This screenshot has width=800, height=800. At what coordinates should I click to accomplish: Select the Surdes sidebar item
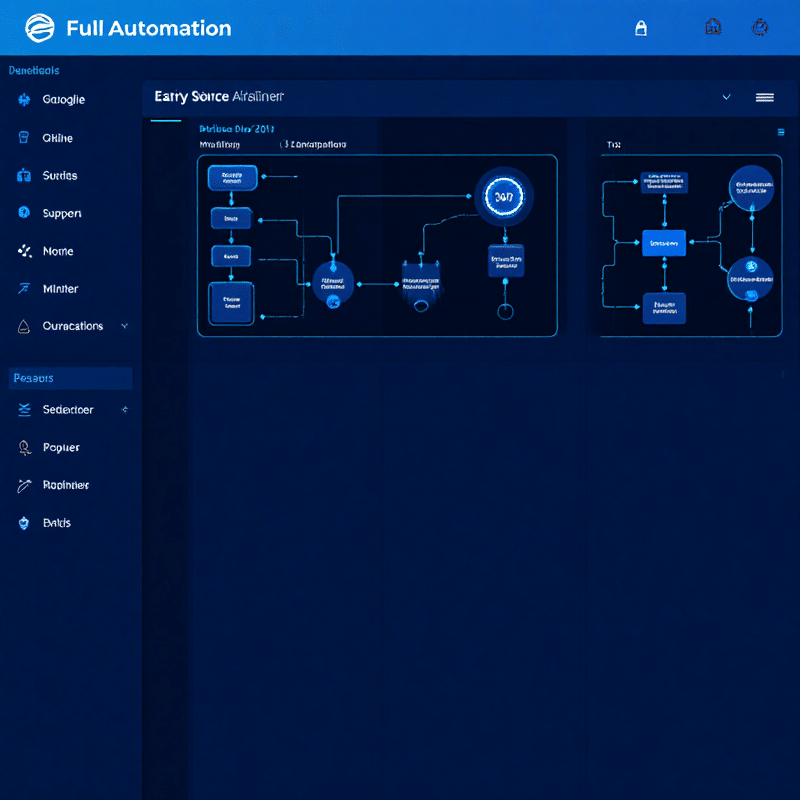click(60, 176)
